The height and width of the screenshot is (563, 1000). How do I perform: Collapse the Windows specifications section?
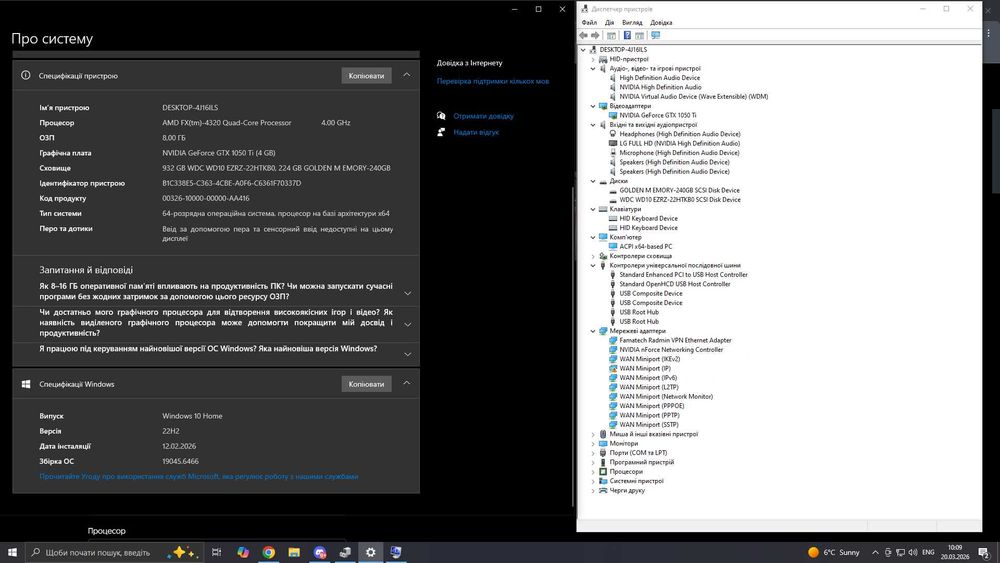tap(407, 384)
